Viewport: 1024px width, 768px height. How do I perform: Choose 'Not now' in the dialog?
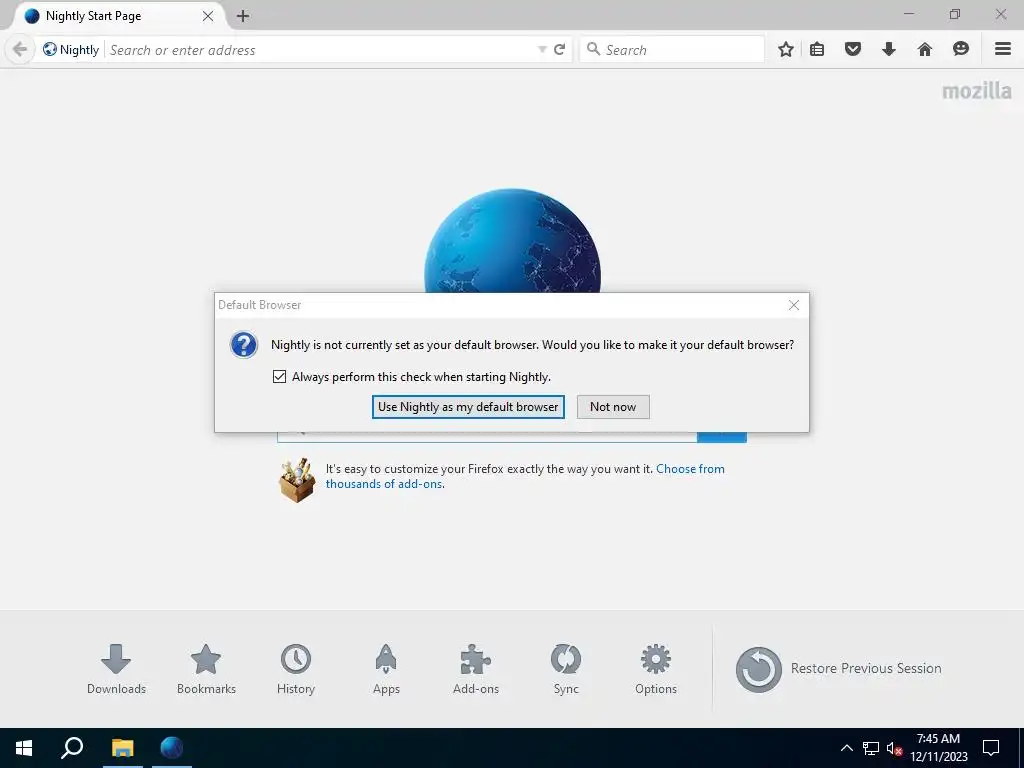[x=613, y=407]
